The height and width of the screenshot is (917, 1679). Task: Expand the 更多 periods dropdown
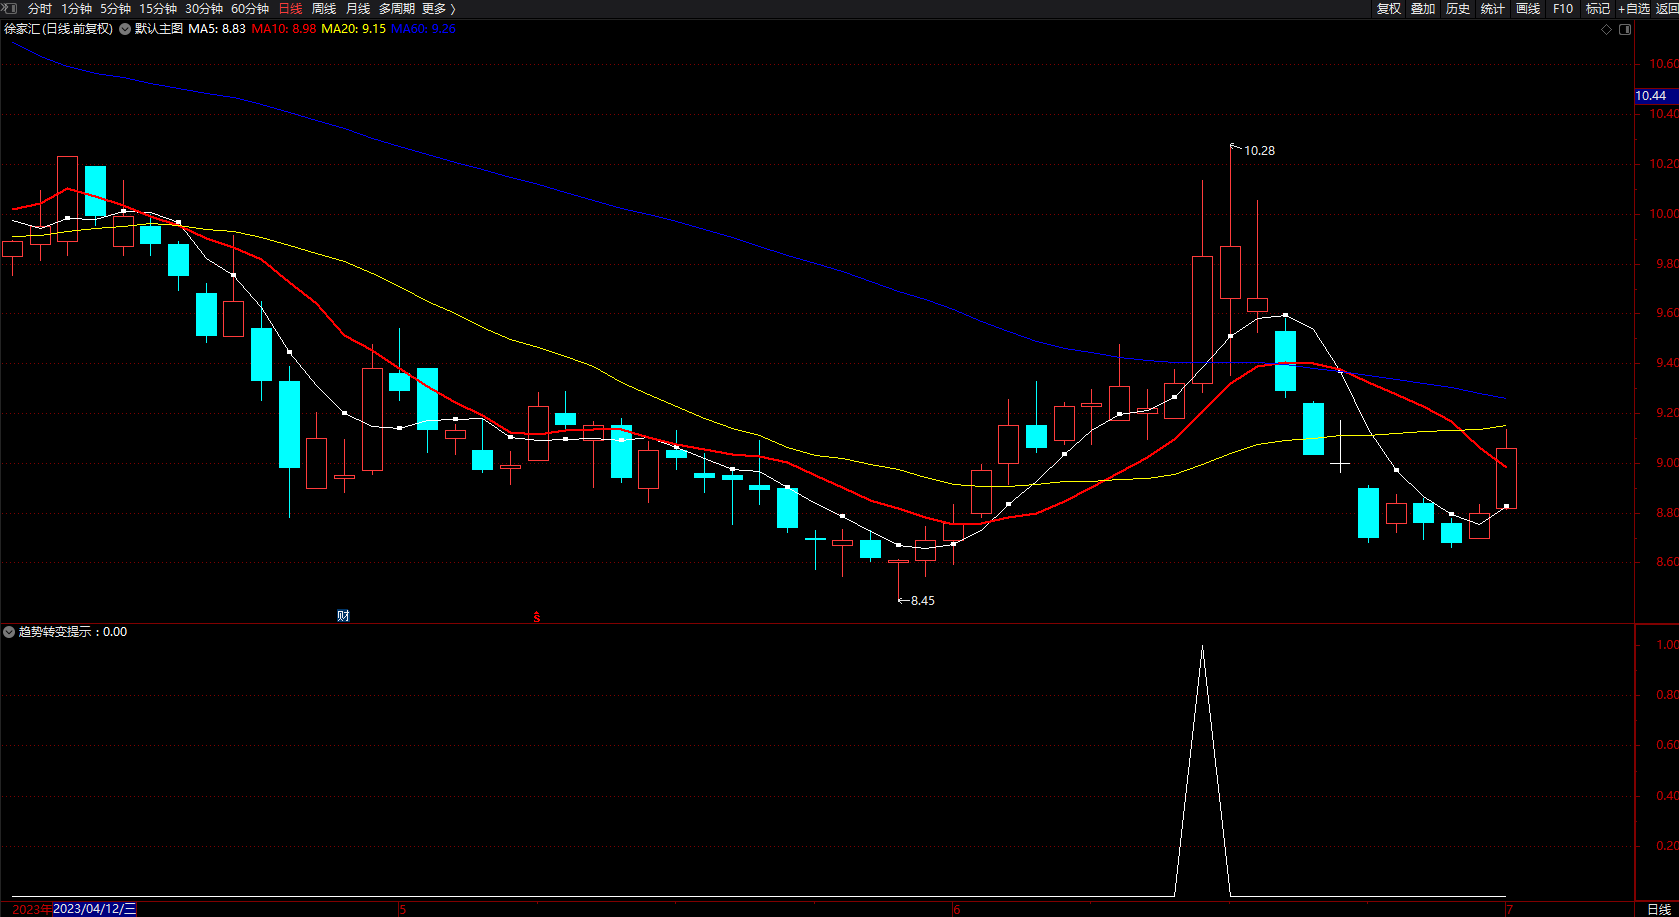[x=438, y=8]
